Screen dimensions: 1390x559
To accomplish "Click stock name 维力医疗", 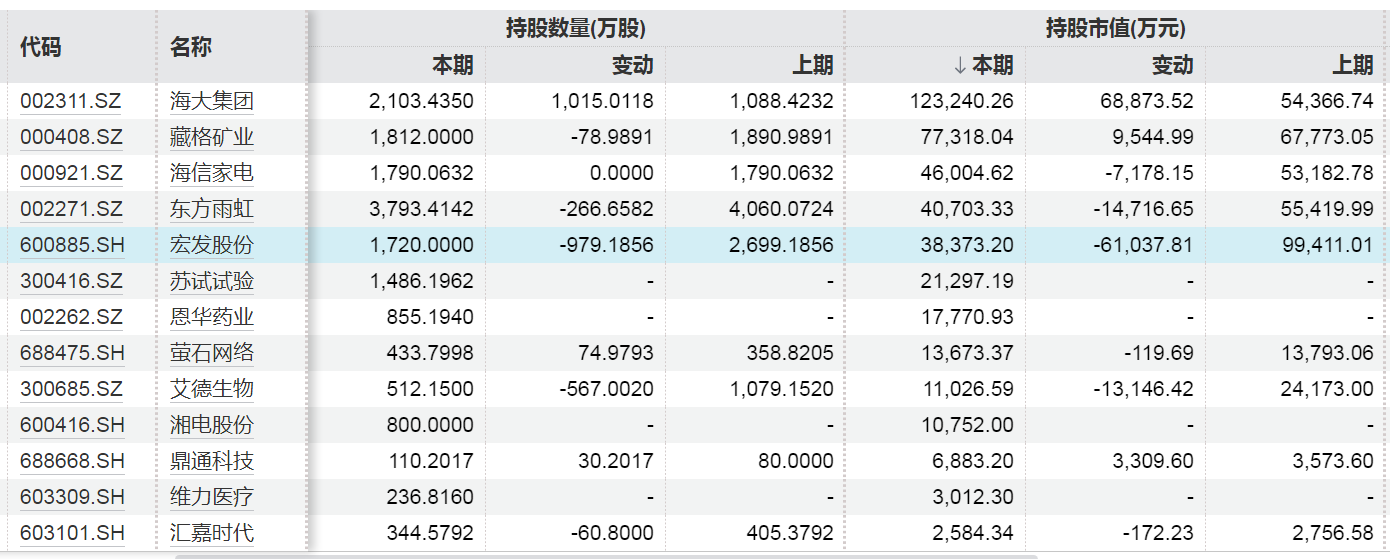I will point(212,497).
